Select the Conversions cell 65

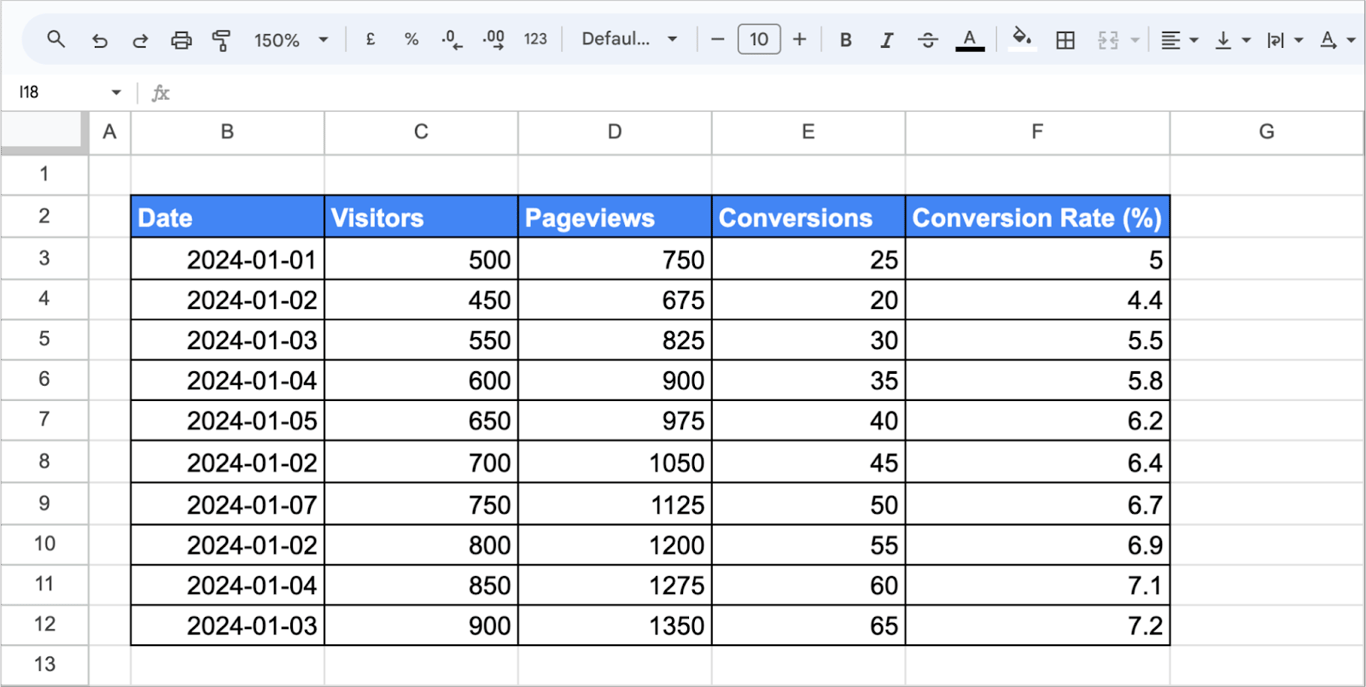pyautogui.click(x=808, y=626)
